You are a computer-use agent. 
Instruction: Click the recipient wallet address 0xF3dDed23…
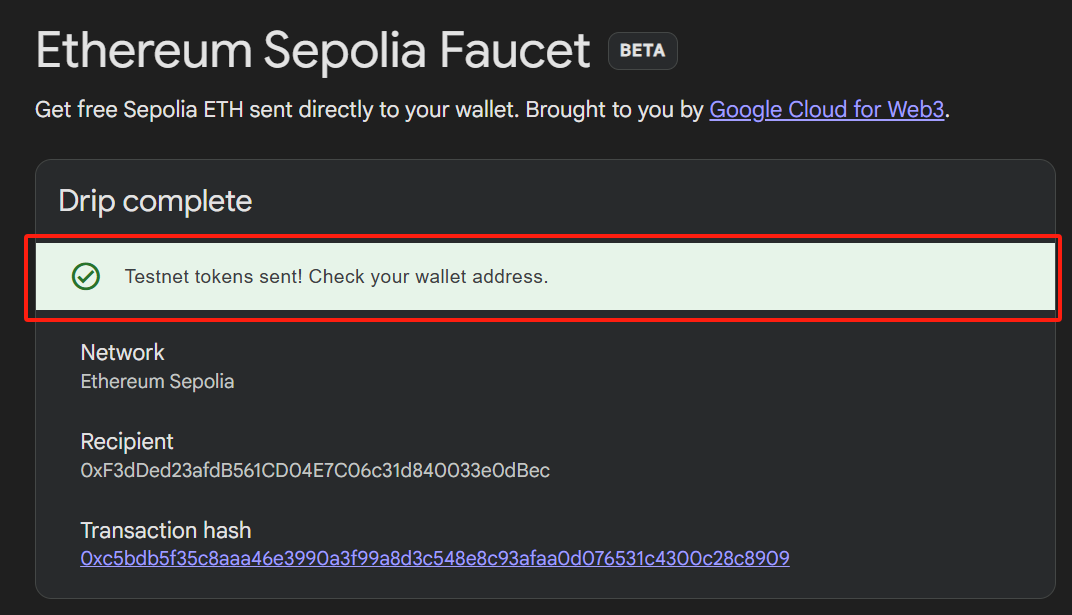point(315,470)
